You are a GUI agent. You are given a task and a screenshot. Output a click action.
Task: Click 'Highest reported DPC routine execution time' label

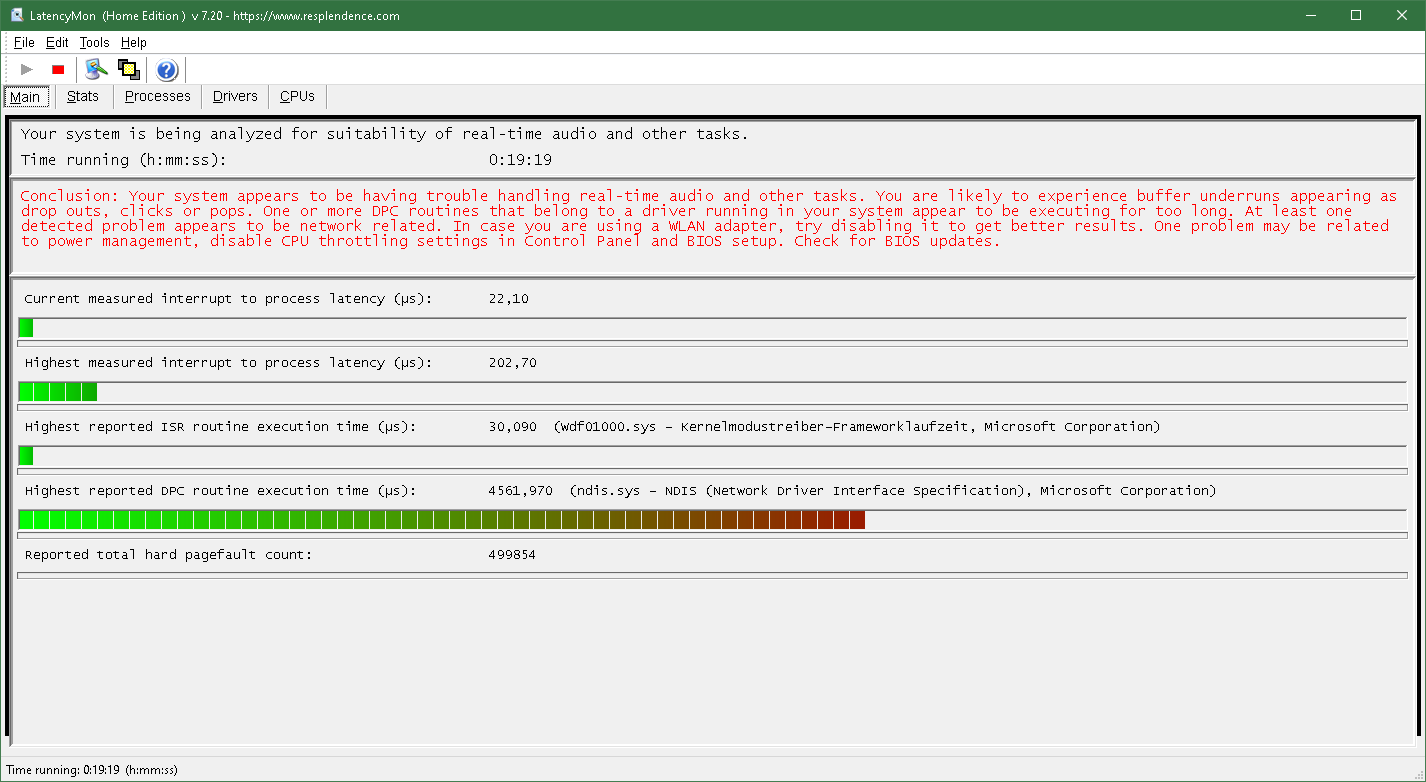(x=220, y=491)
